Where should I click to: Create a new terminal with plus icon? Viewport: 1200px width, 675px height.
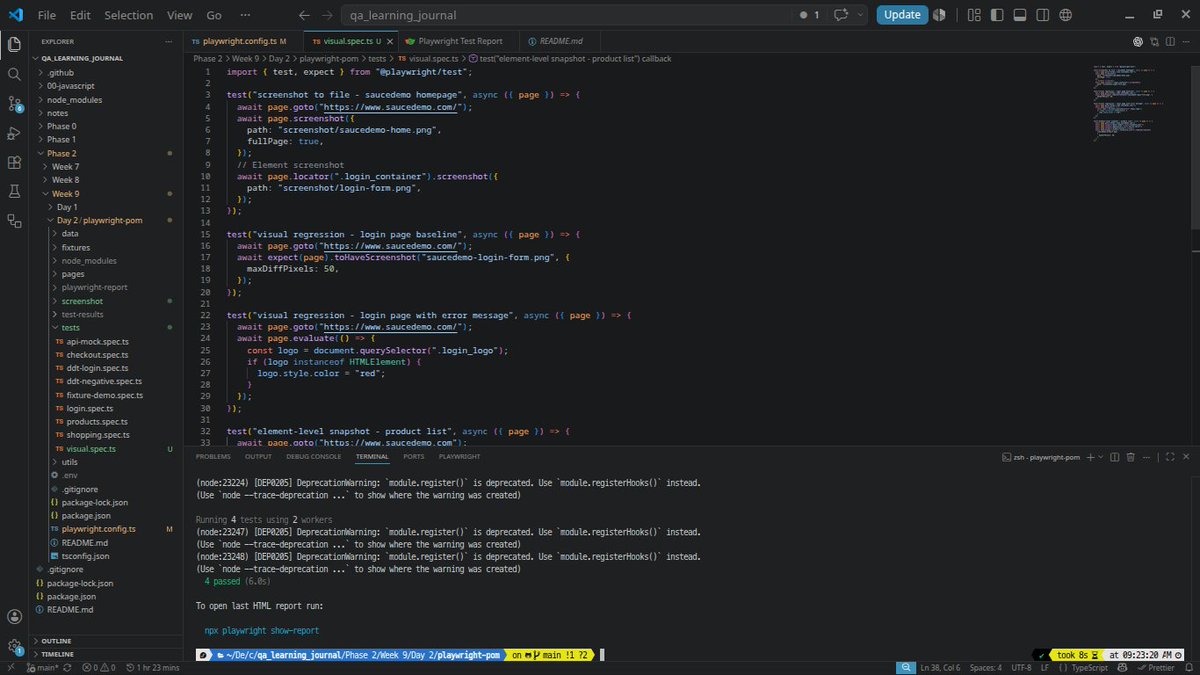click(x=1091, y=457)
